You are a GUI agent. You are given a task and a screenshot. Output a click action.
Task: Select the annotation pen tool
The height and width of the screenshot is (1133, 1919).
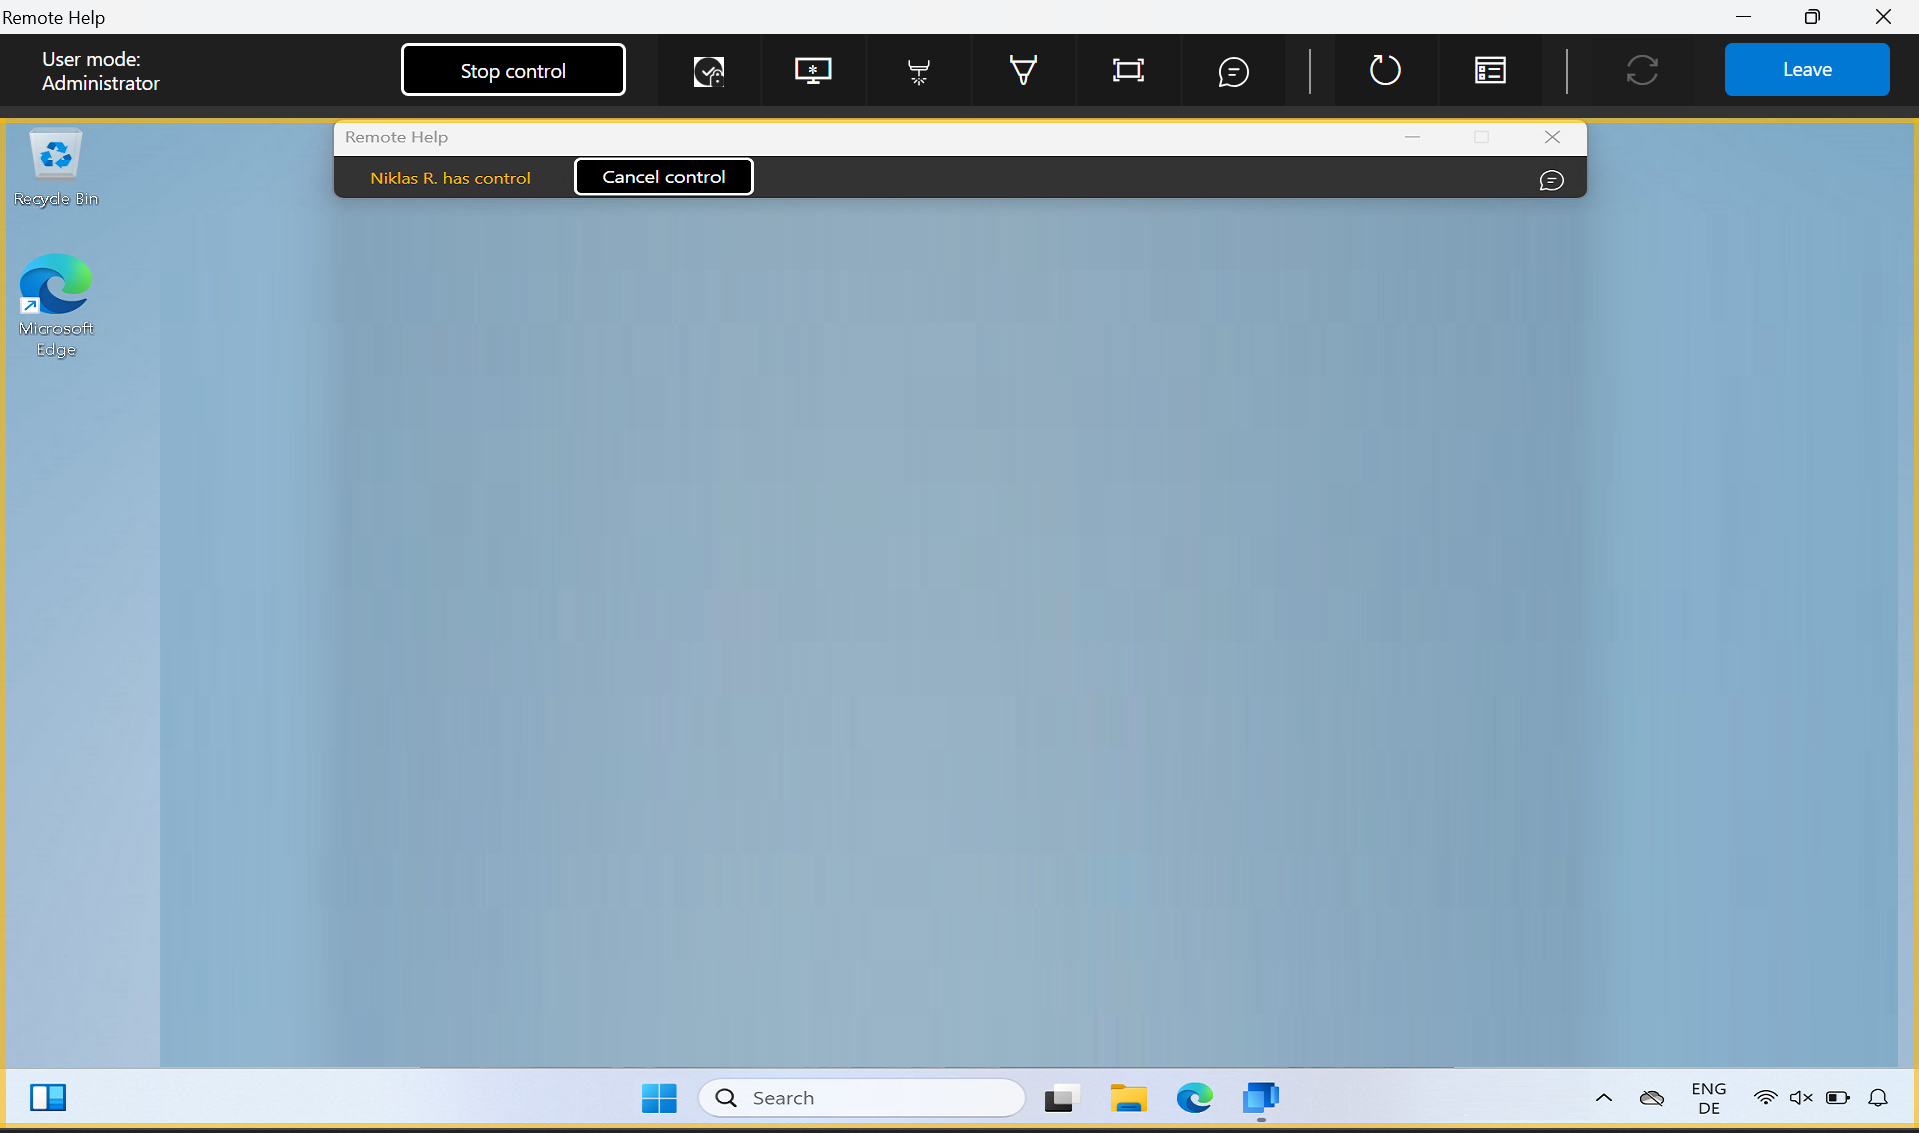(x=1023, y=71)
